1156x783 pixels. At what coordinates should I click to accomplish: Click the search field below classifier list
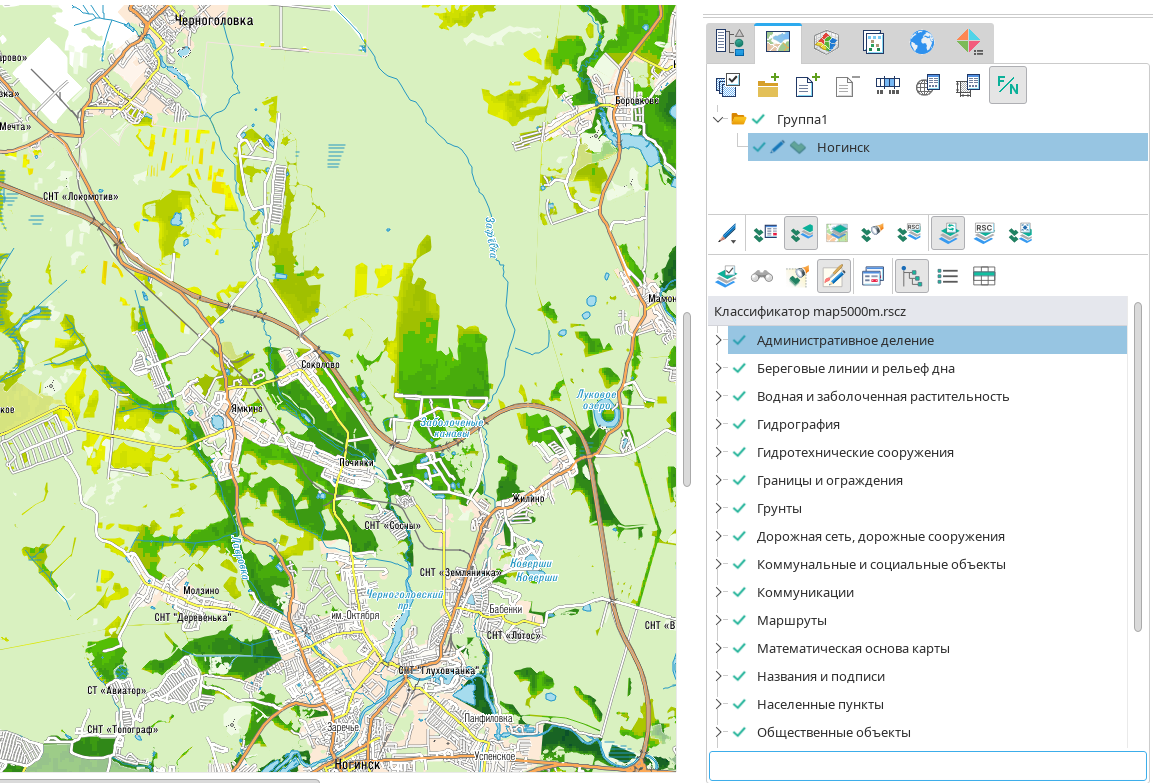pyautogui.click(x=927, y=766)
